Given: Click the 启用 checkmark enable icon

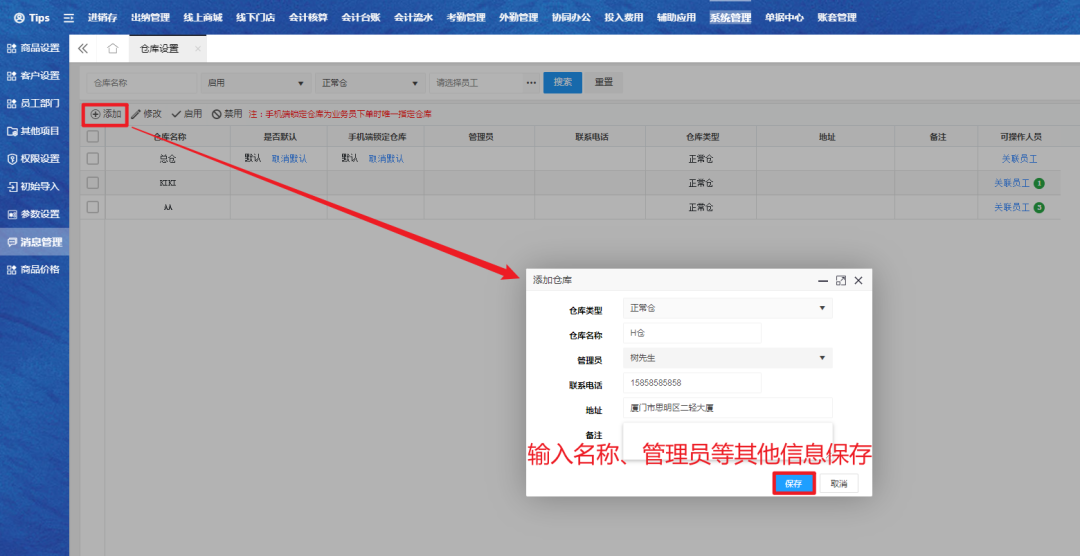Looking at the screenshot, I should pyautogui.click(x=176, y=114).
